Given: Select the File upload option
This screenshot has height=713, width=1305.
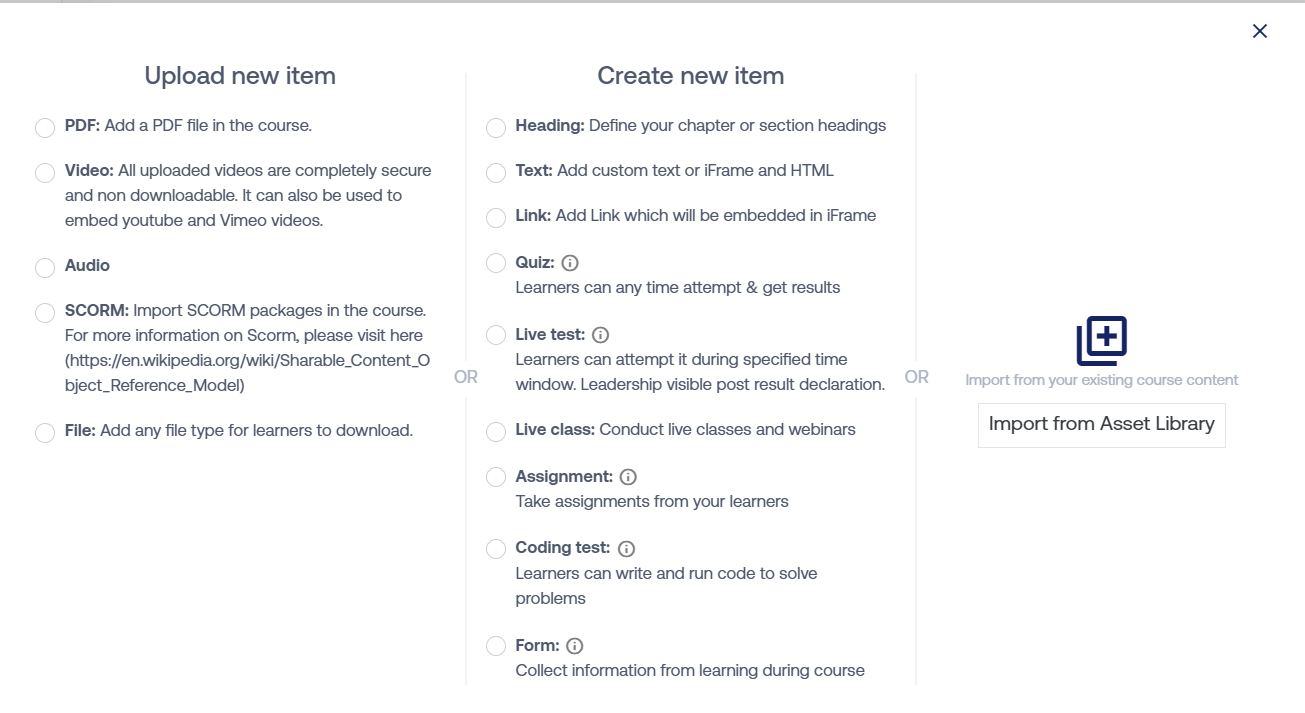Looking at the screenshot, I should [x=45, y=433].
